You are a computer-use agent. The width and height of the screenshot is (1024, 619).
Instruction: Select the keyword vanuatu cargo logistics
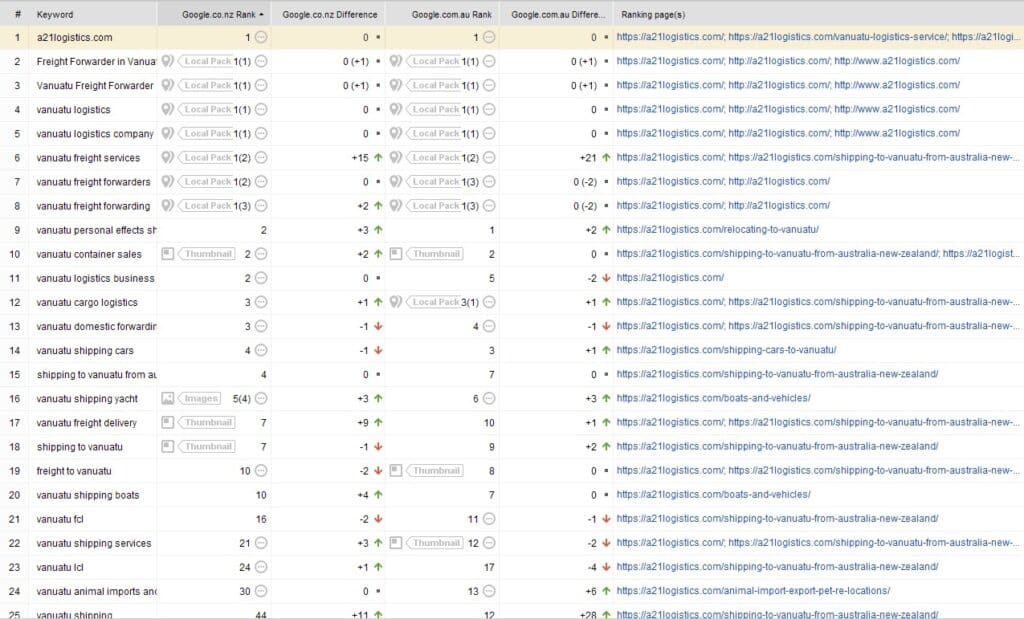click(x=87, y=302)
